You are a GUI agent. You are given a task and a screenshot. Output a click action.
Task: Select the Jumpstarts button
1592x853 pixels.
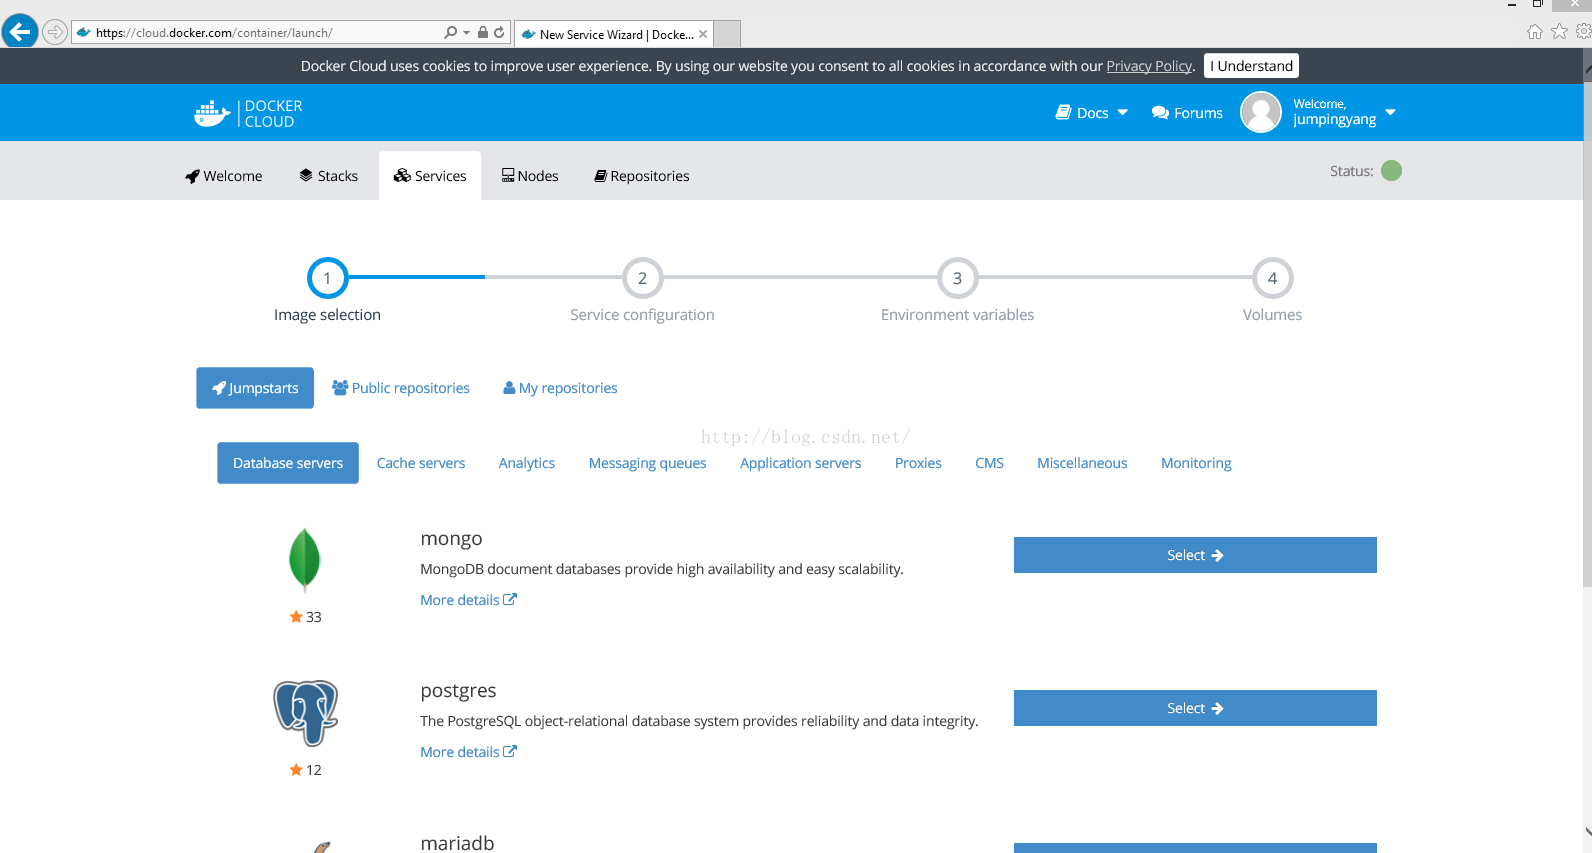(255, 388)
